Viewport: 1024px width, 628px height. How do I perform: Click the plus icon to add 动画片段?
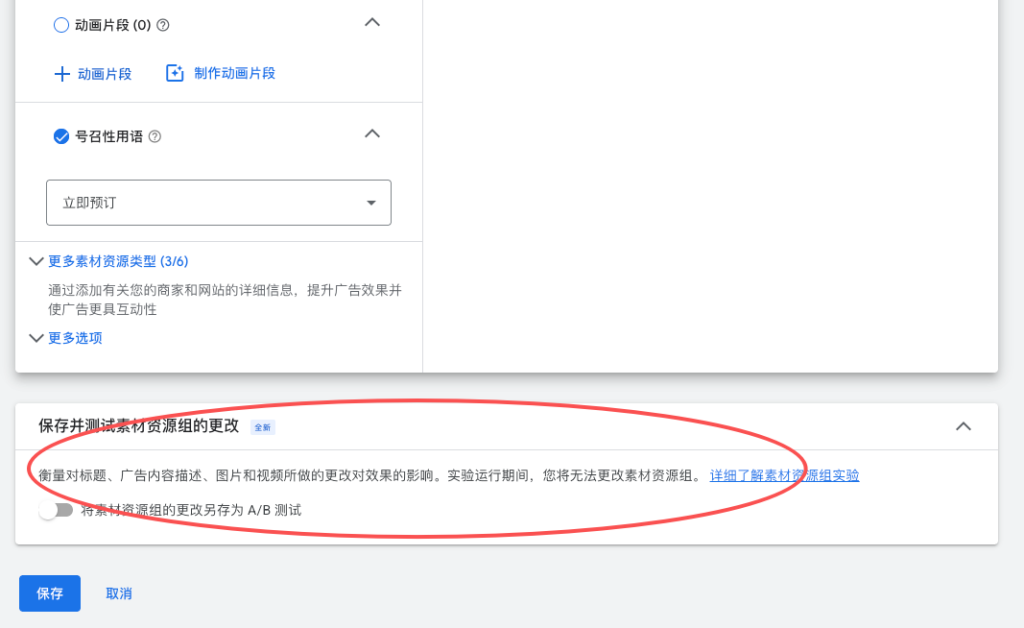[x=62, y=74]
